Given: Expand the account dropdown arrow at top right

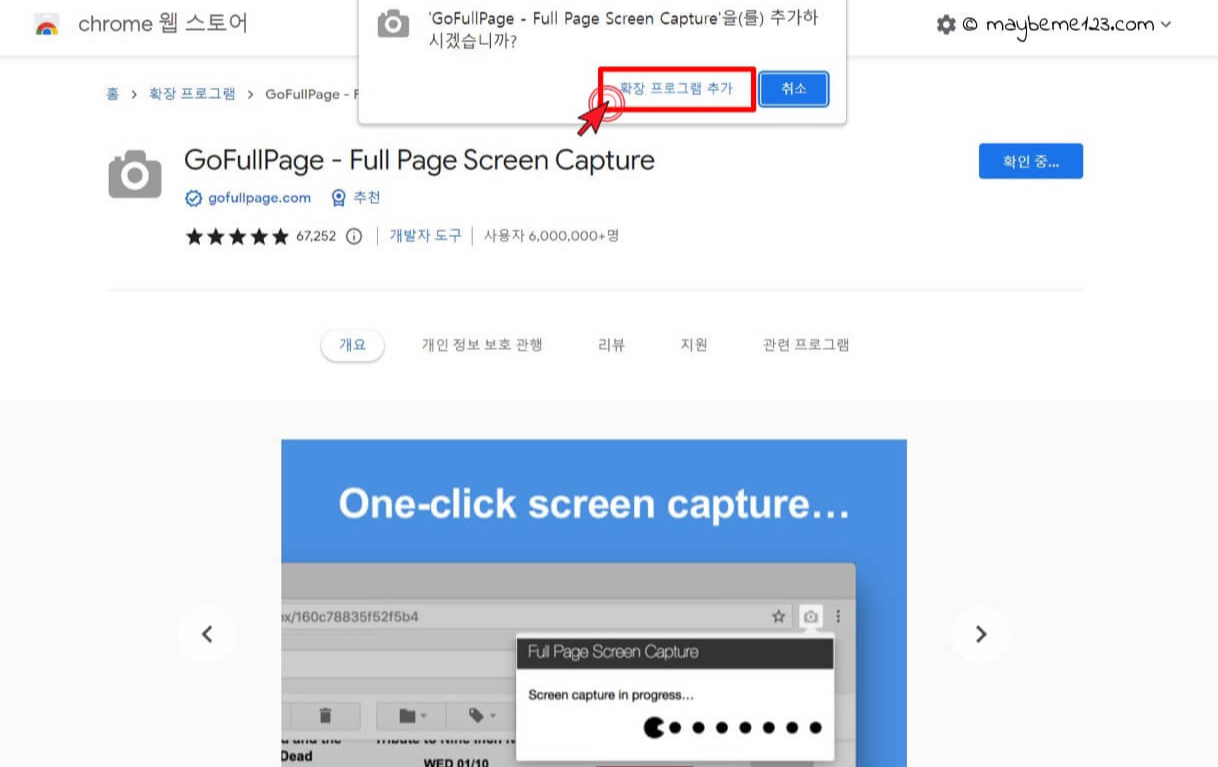Looking at the screenshot, I should 1166,25.
